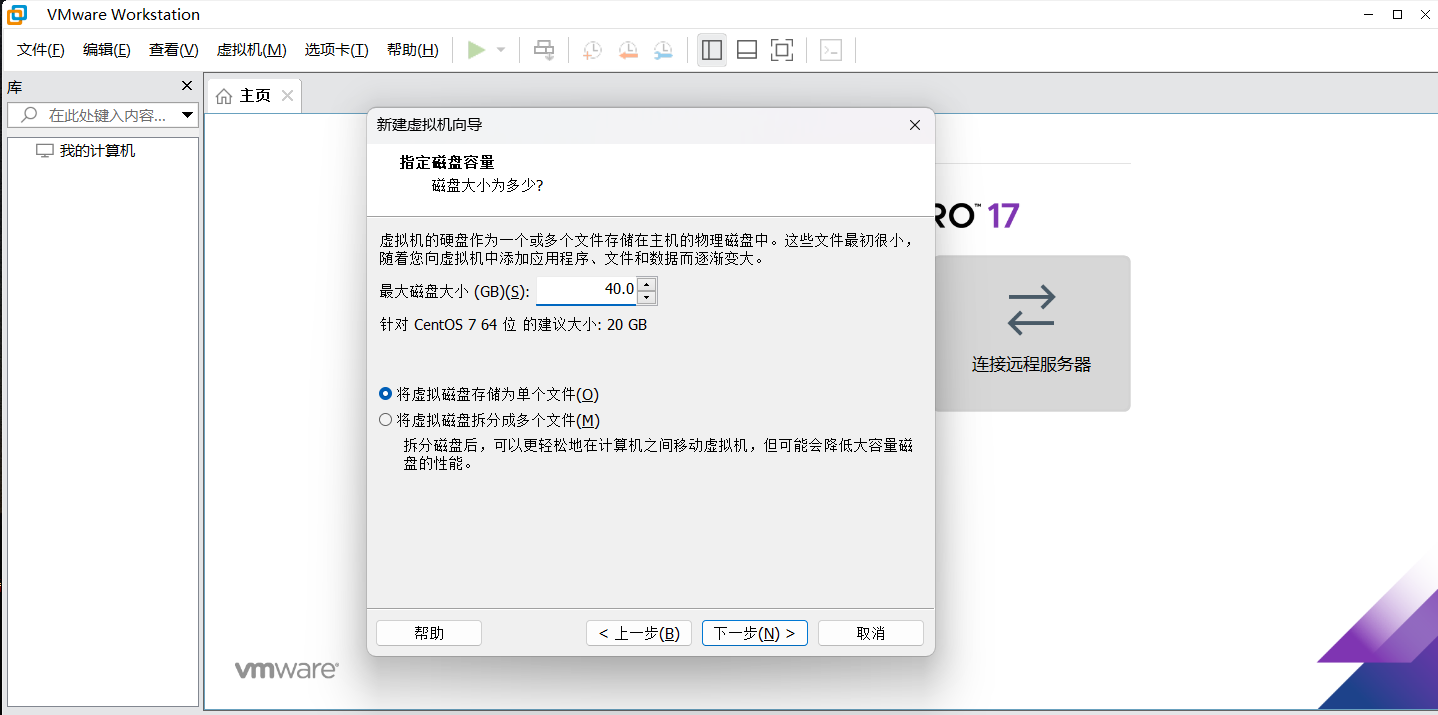
Task: Open the 选项卡(T) menu
Action: click(x=337, y=50)
